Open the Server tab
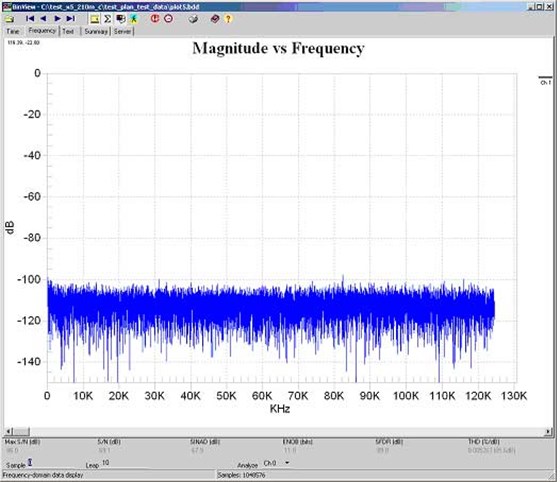 coord(122,31)
